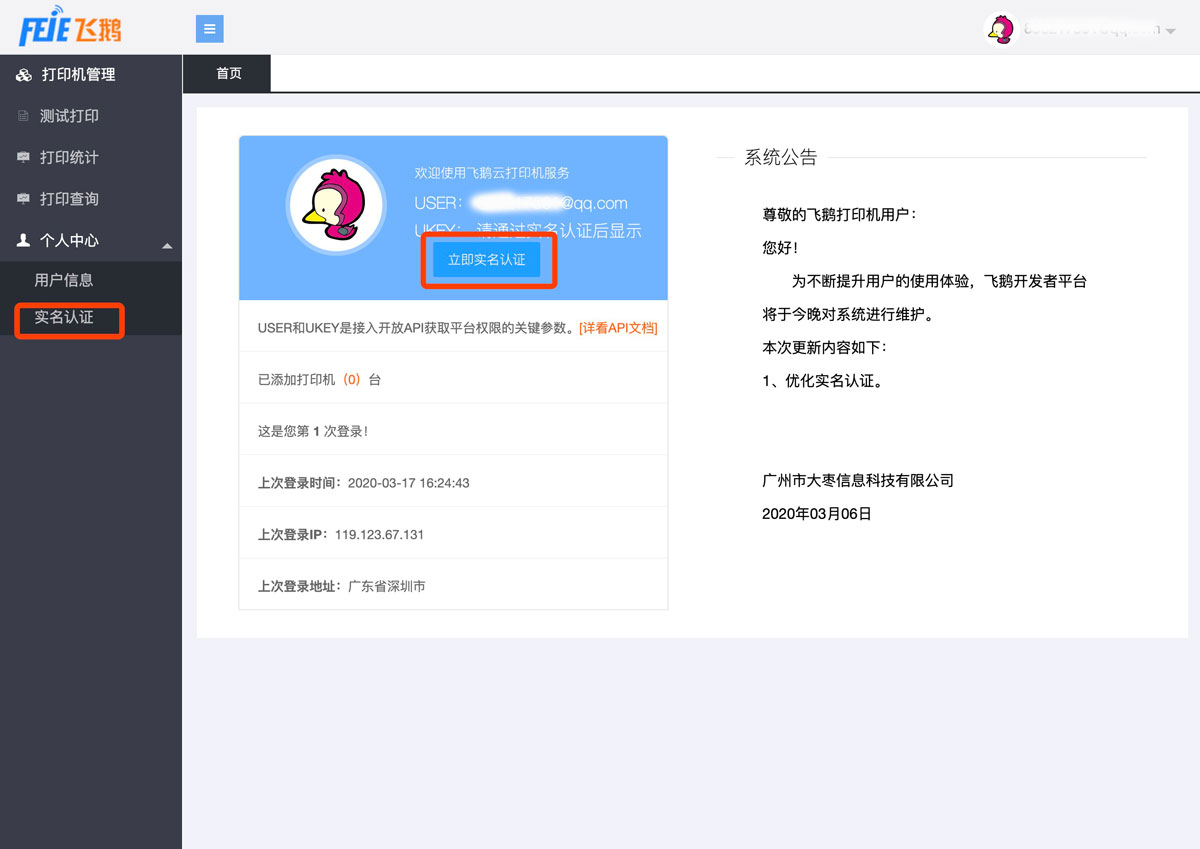
Task: Collapse the 个人中心 submenu arrow
Action: 167,245
